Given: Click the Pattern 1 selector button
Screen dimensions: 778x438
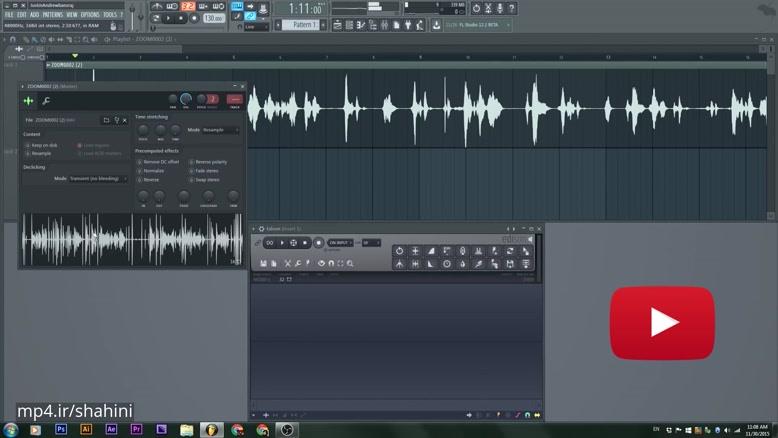Looking at the screenshot, I should point(304,24).
